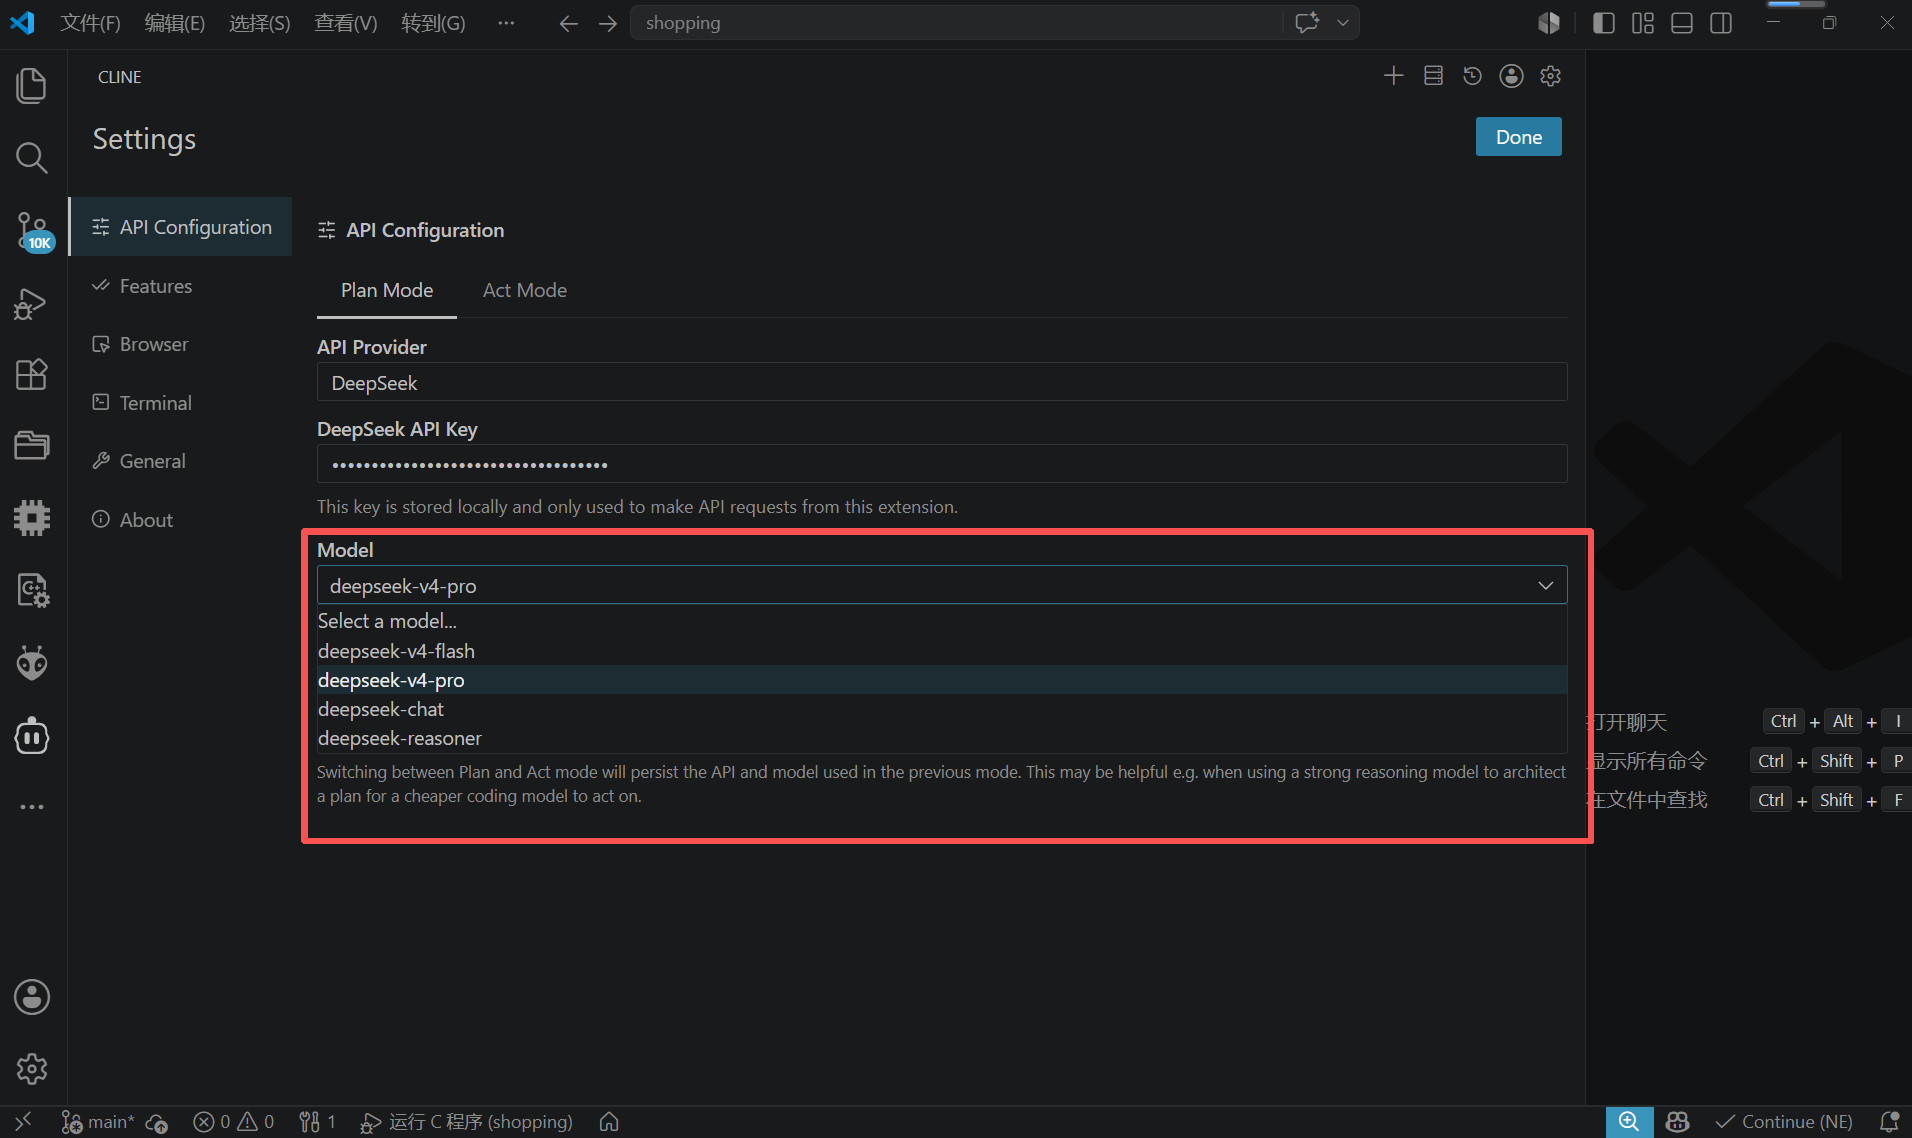
Task: Choose highlighted deepseek-v4-pro option in list
Action: click(x=942, y=680)
